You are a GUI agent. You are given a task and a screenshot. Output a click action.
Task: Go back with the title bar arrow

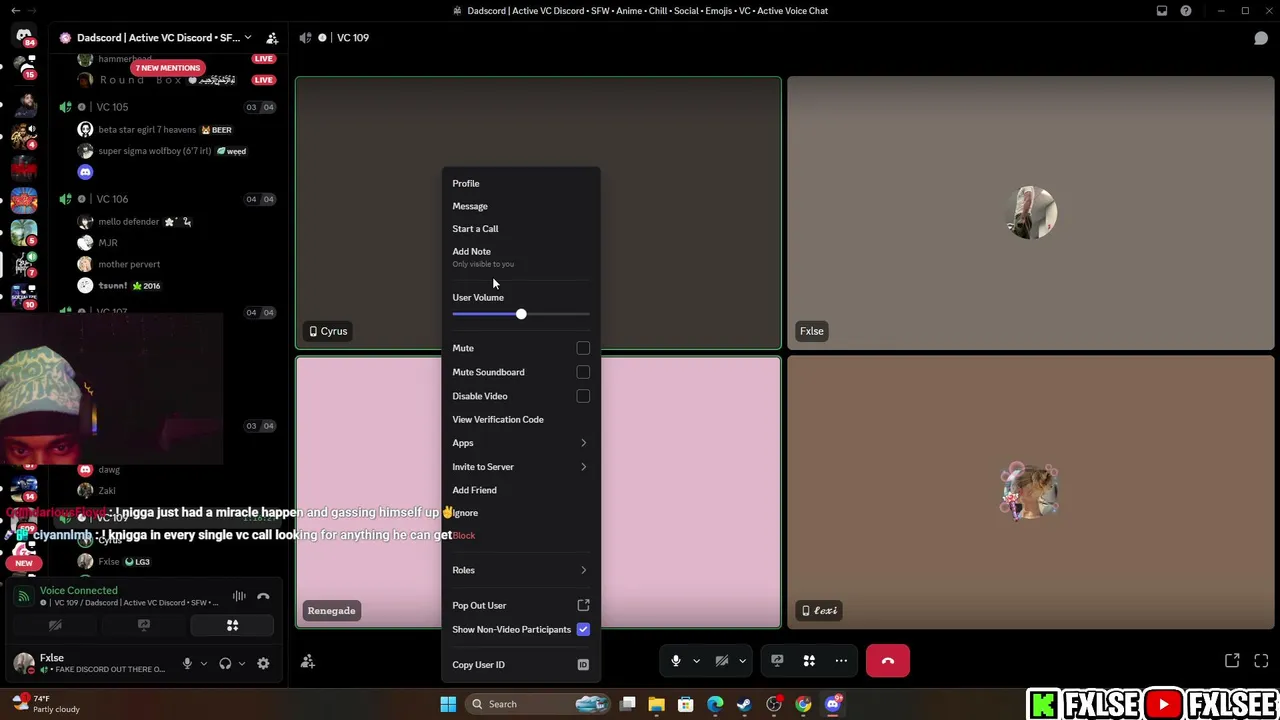click(x=15, y=11)
